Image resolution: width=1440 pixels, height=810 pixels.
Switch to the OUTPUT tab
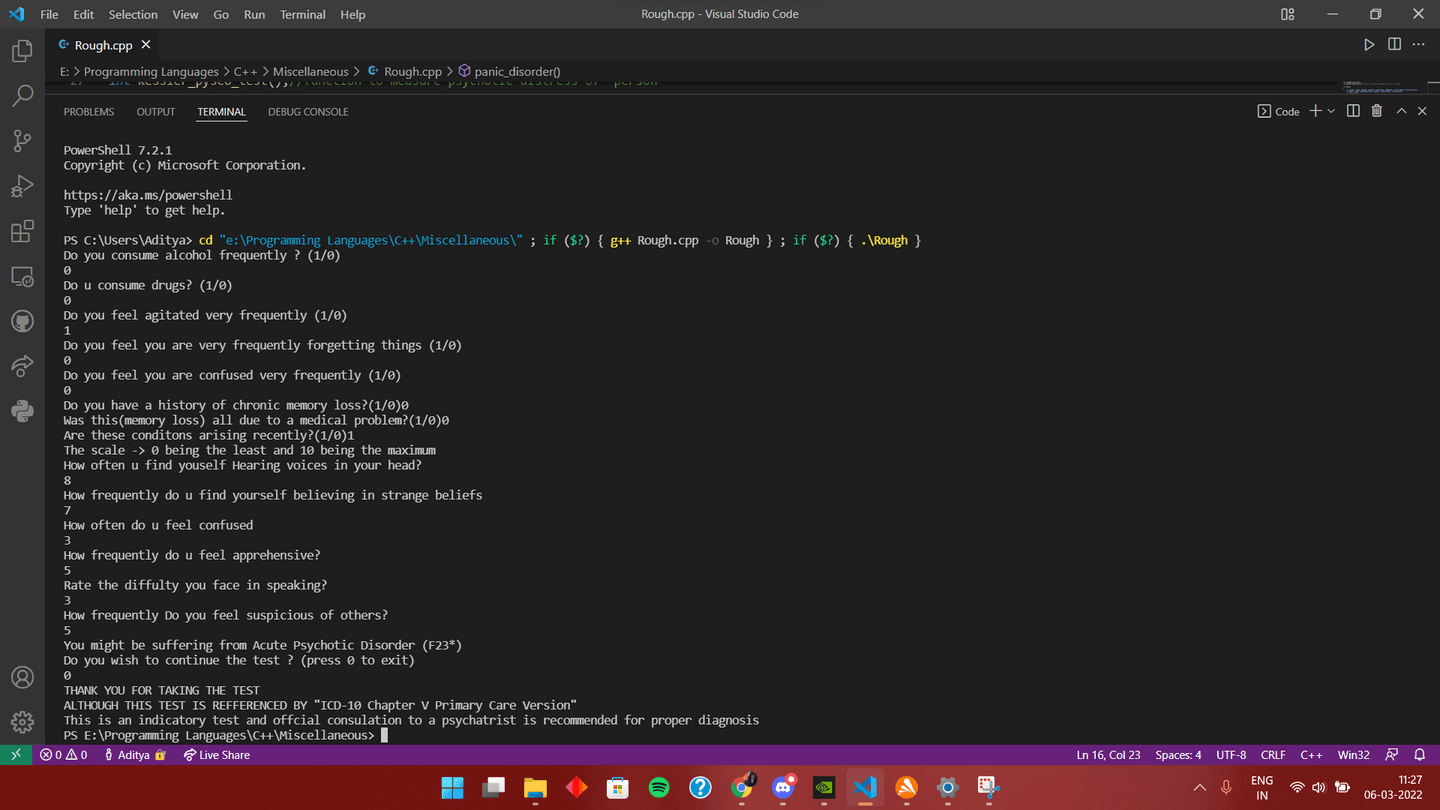[x=156, y=111]
